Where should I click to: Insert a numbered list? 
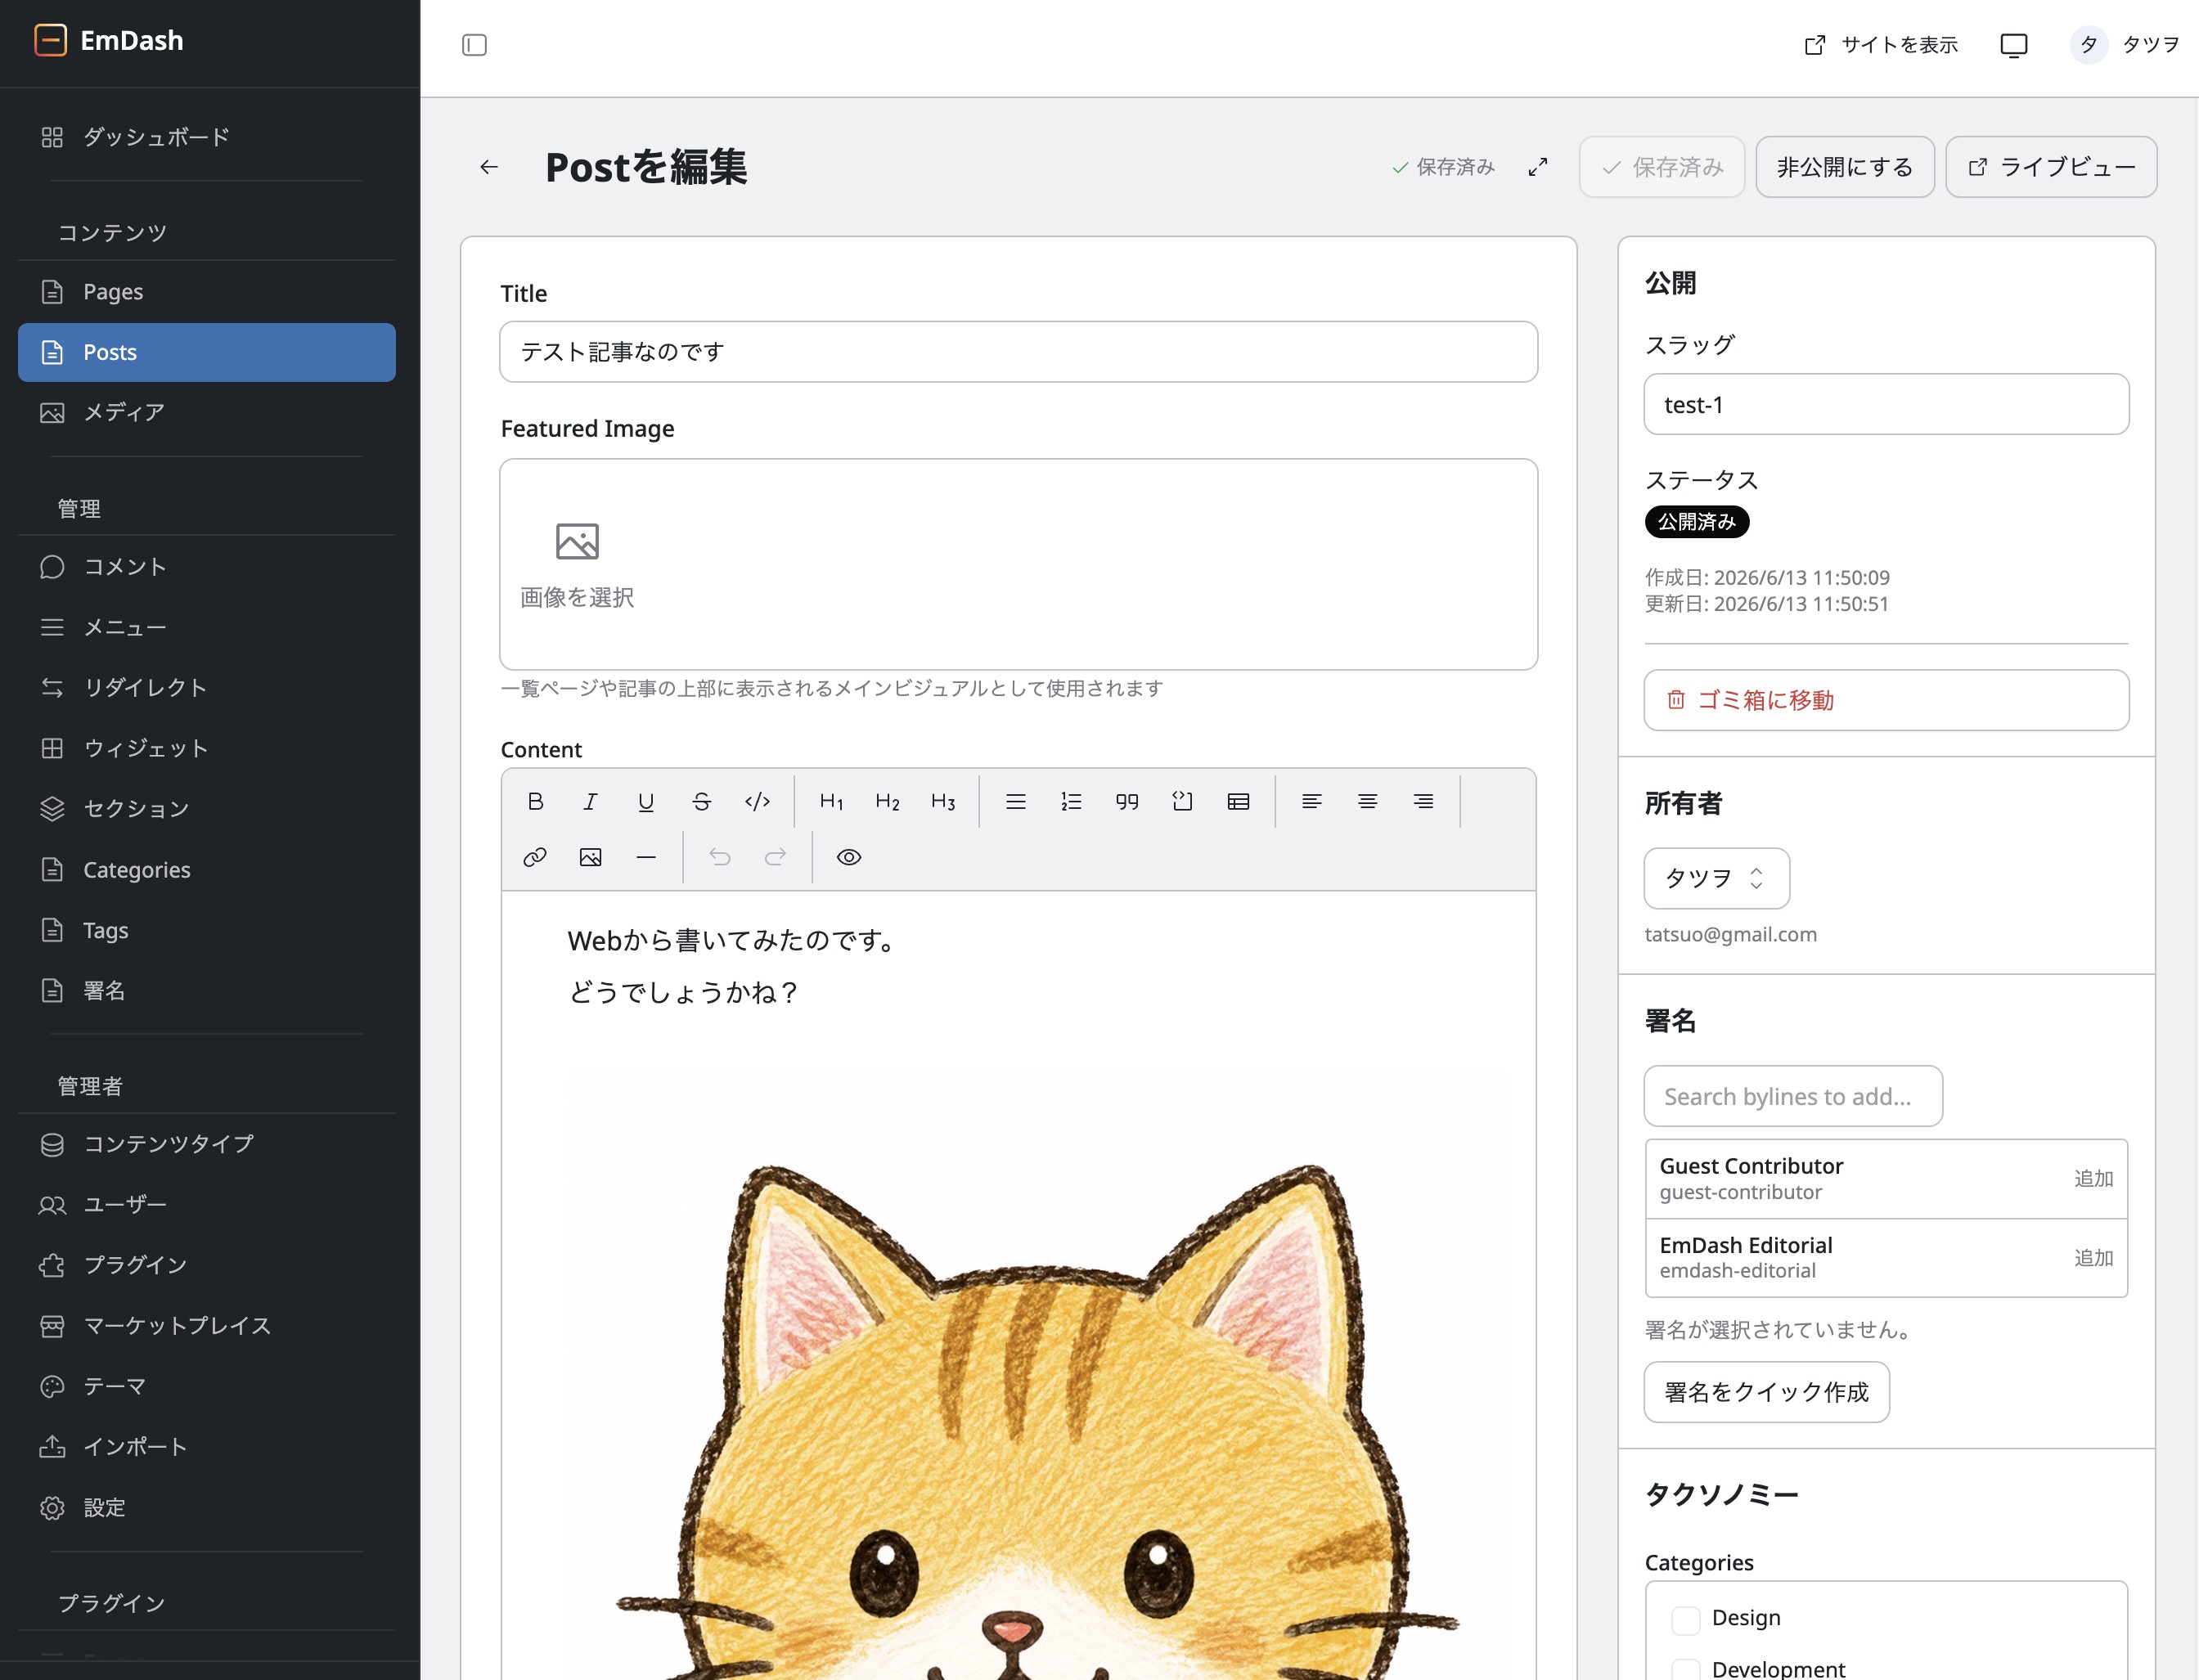pos(1071,801)
